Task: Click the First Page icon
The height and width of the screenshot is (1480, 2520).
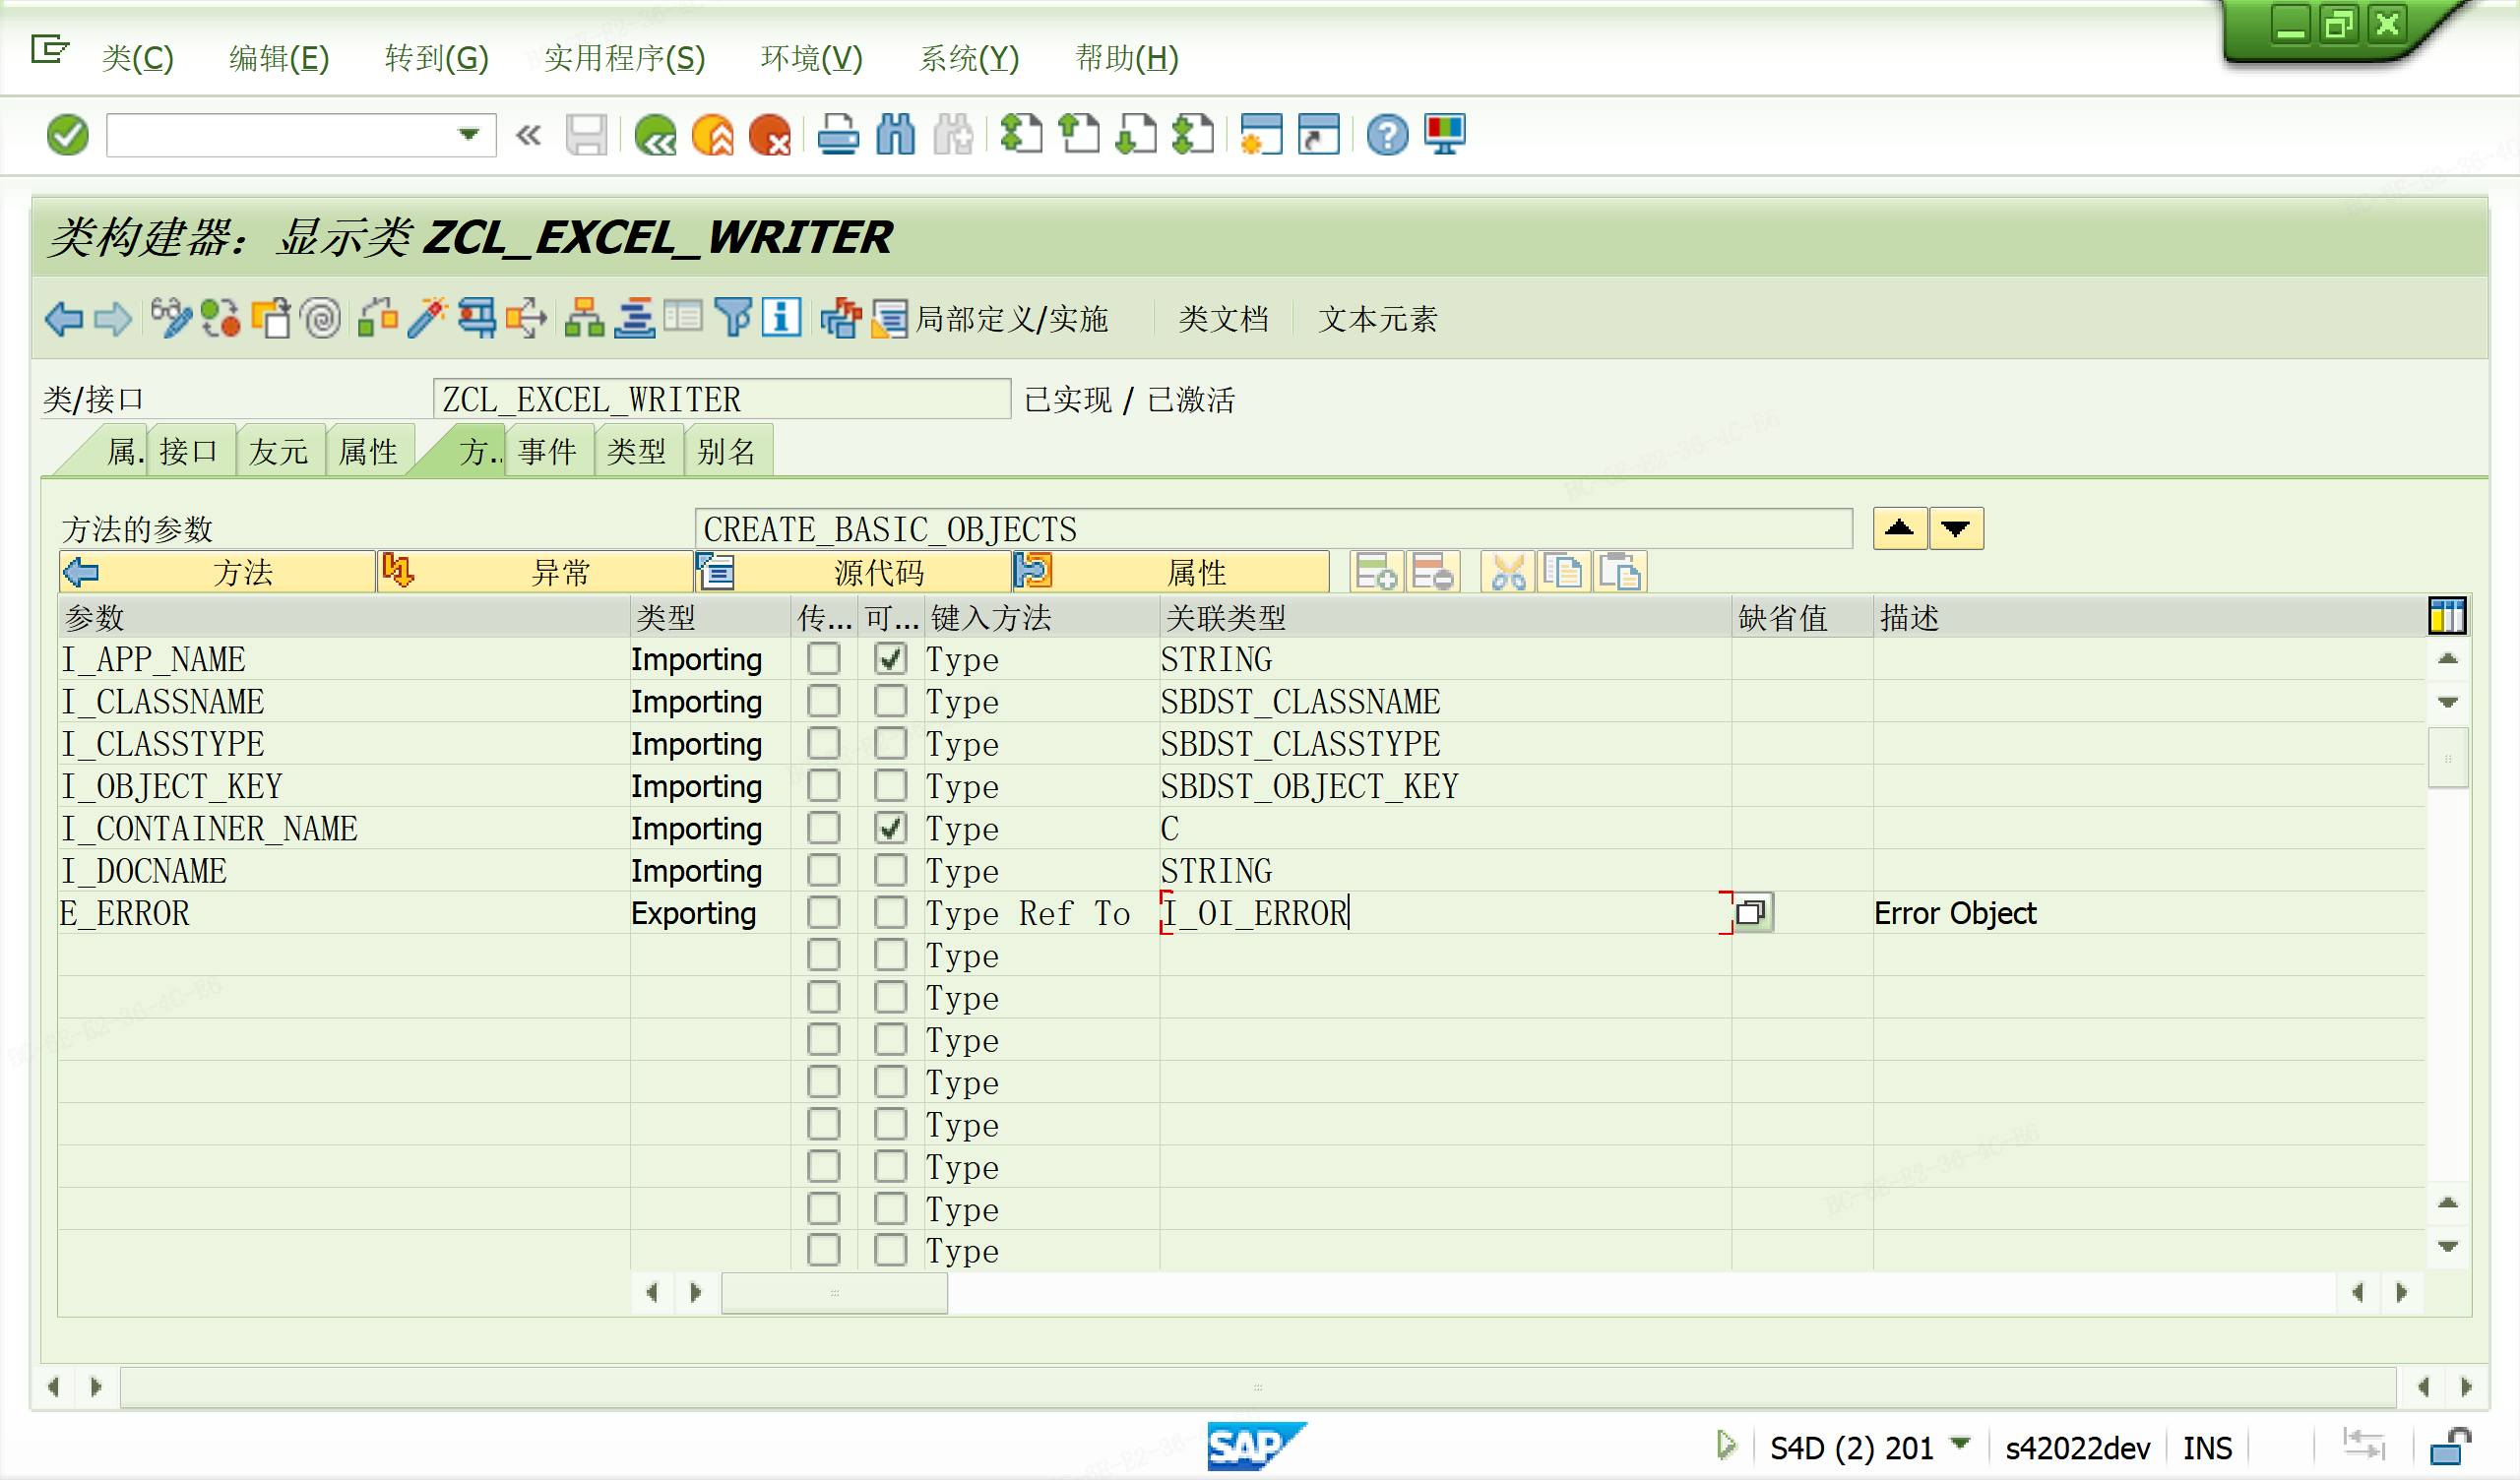Action: click(1021, 135)
